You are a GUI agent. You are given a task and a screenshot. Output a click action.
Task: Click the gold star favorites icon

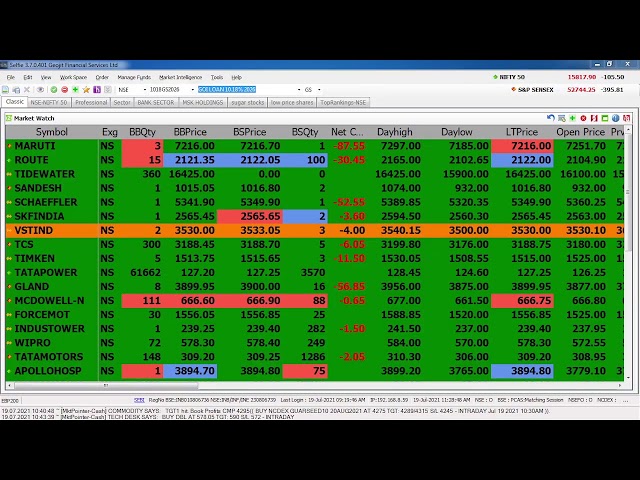(x=86, y=89)
